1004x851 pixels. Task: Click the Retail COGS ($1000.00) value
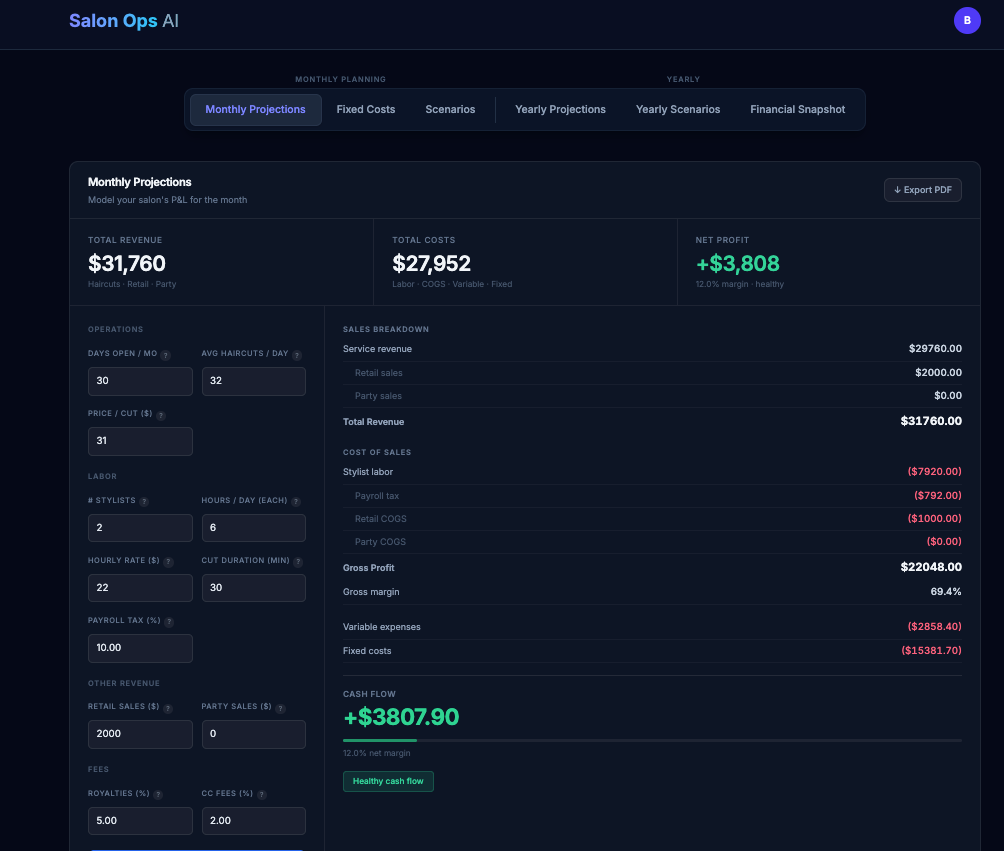[934, 518]
